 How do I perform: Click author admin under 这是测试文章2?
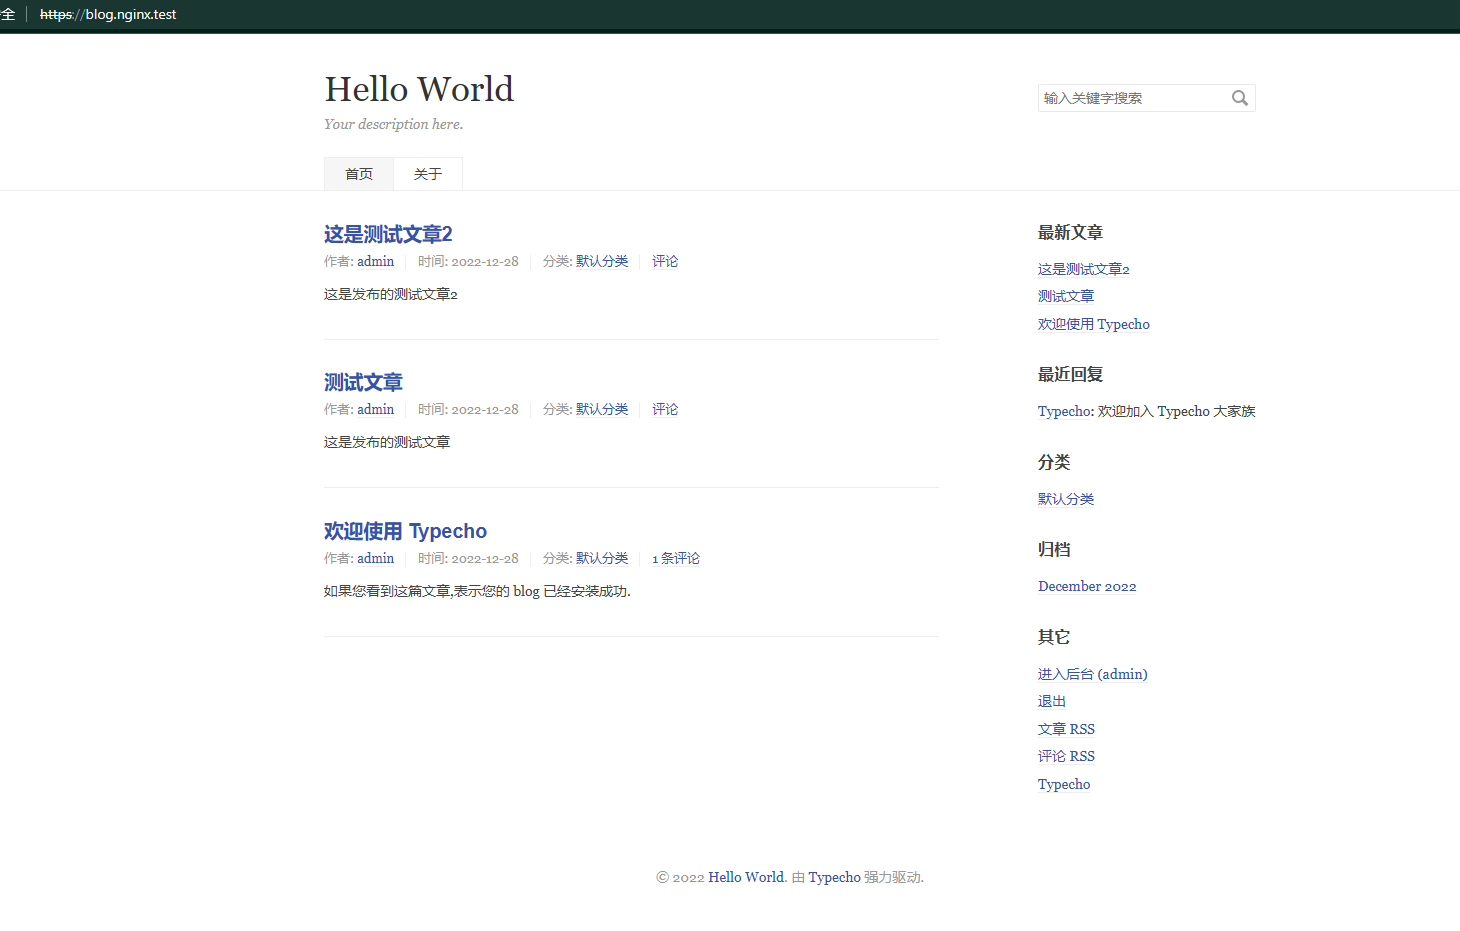click(x=375, y=261)
